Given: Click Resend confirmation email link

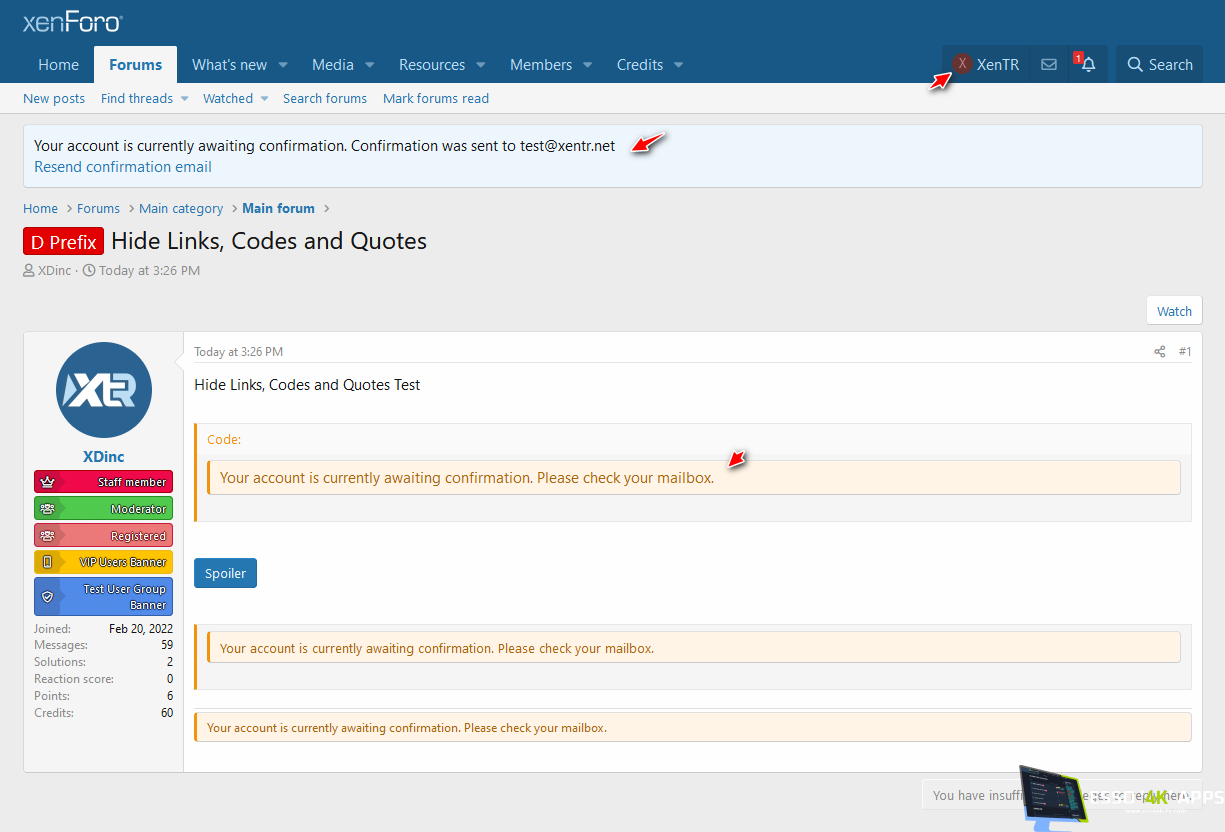Looking at the screenshot, I should point(123,167).
